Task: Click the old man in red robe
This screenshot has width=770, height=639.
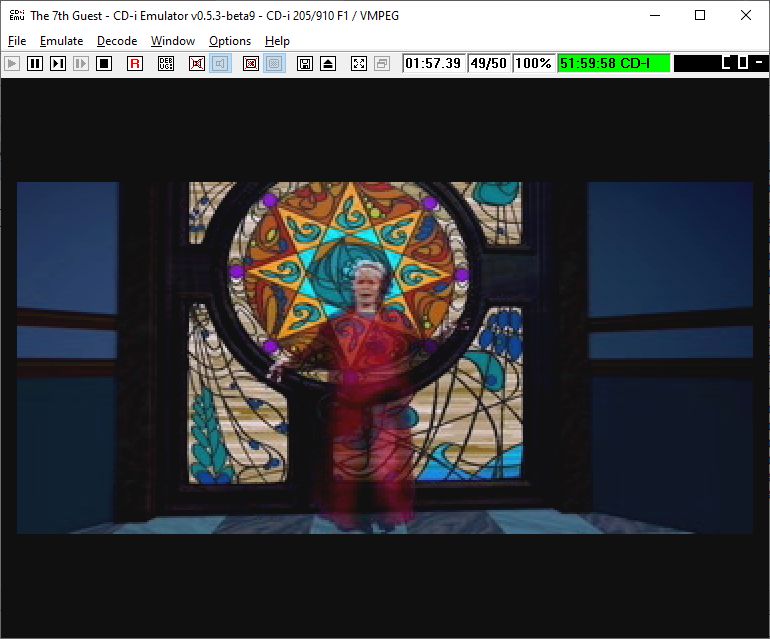Action: pos(366,393)
